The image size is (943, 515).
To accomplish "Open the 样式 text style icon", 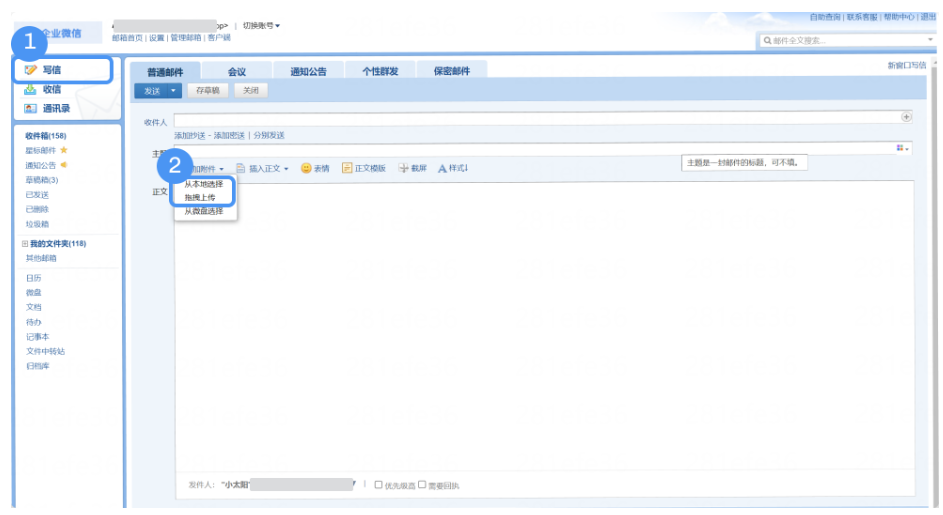I will [x=442, y=168].
